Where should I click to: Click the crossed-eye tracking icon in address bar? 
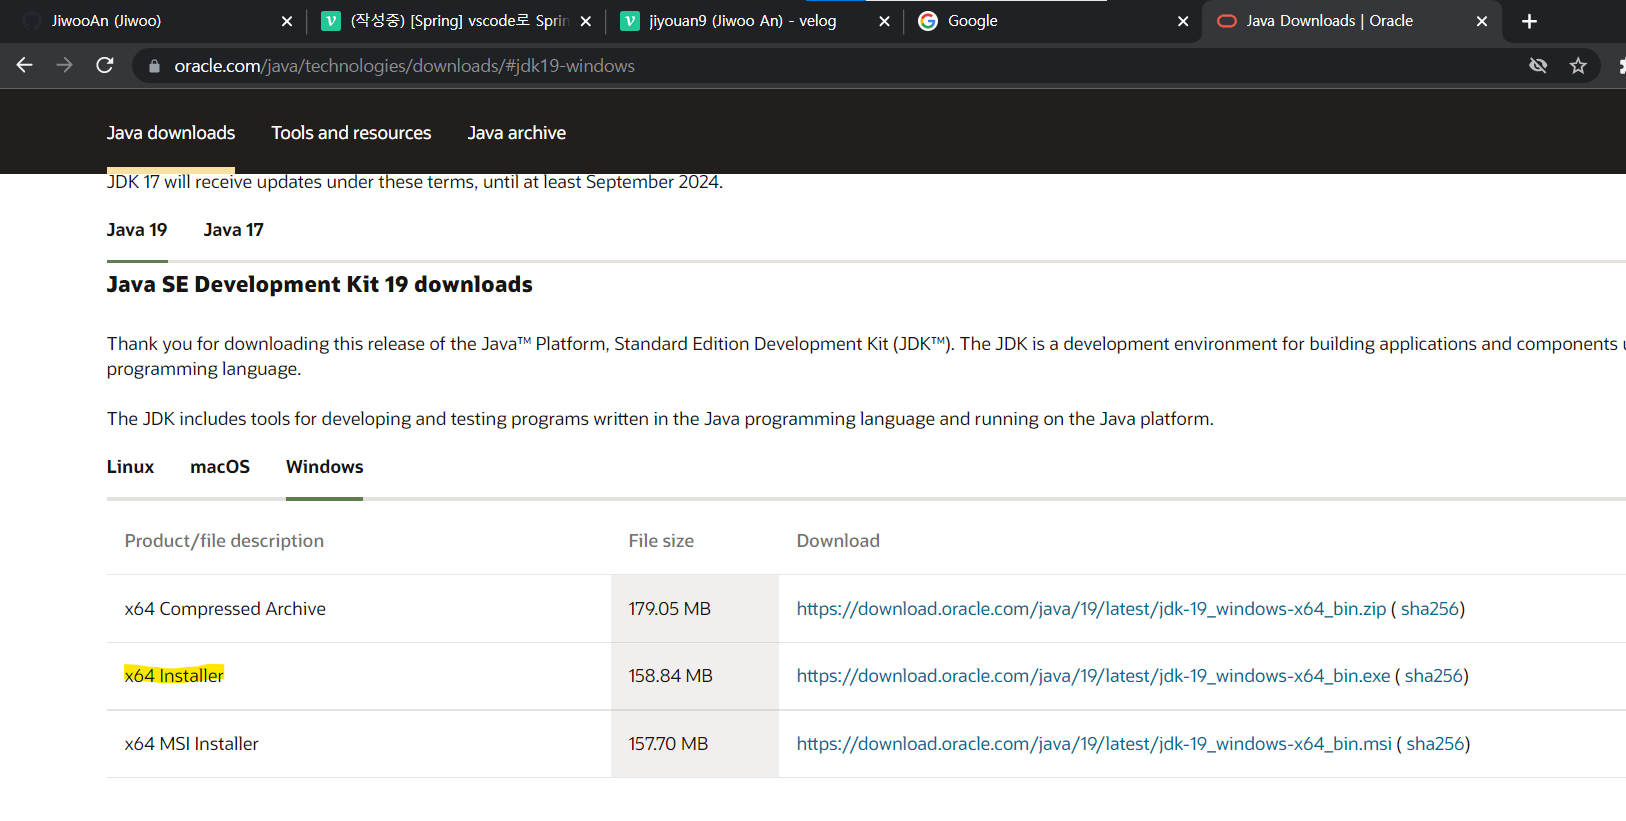click(1538, 66)
